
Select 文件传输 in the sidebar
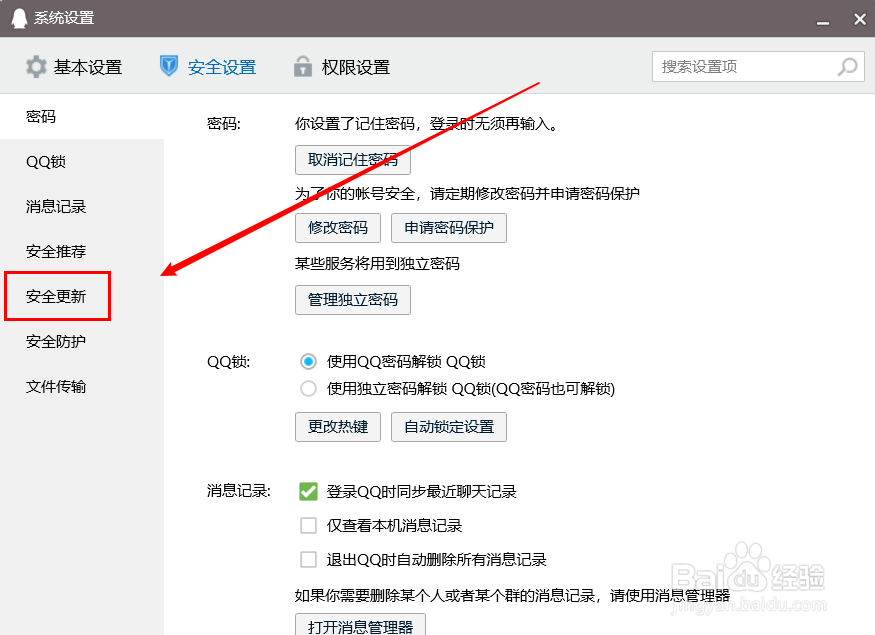point(82,387)
